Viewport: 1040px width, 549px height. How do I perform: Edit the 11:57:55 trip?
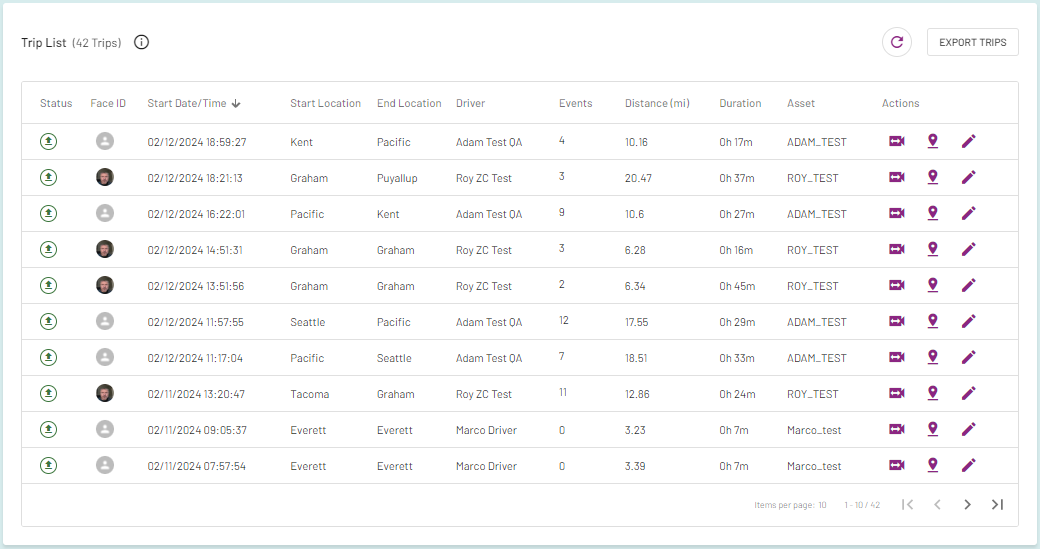968,321
